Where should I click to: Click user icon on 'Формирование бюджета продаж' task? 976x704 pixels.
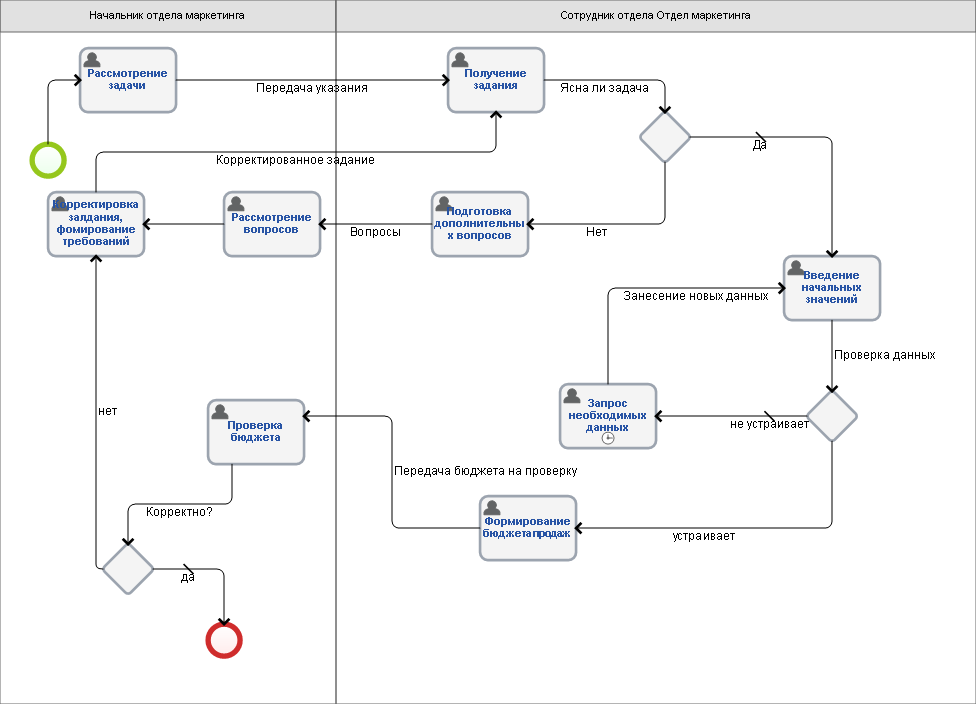[x=492, y=507]
